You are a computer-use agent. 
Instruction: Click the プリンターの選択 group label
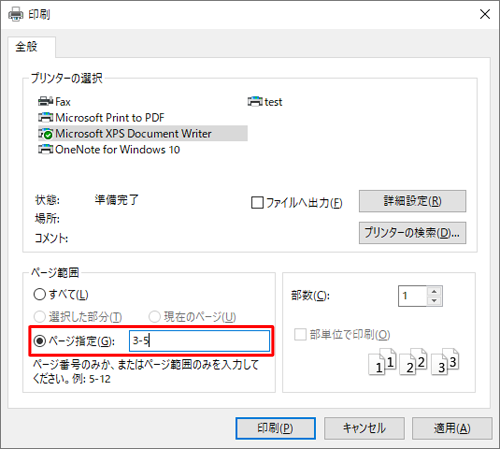tap(67, 78)
